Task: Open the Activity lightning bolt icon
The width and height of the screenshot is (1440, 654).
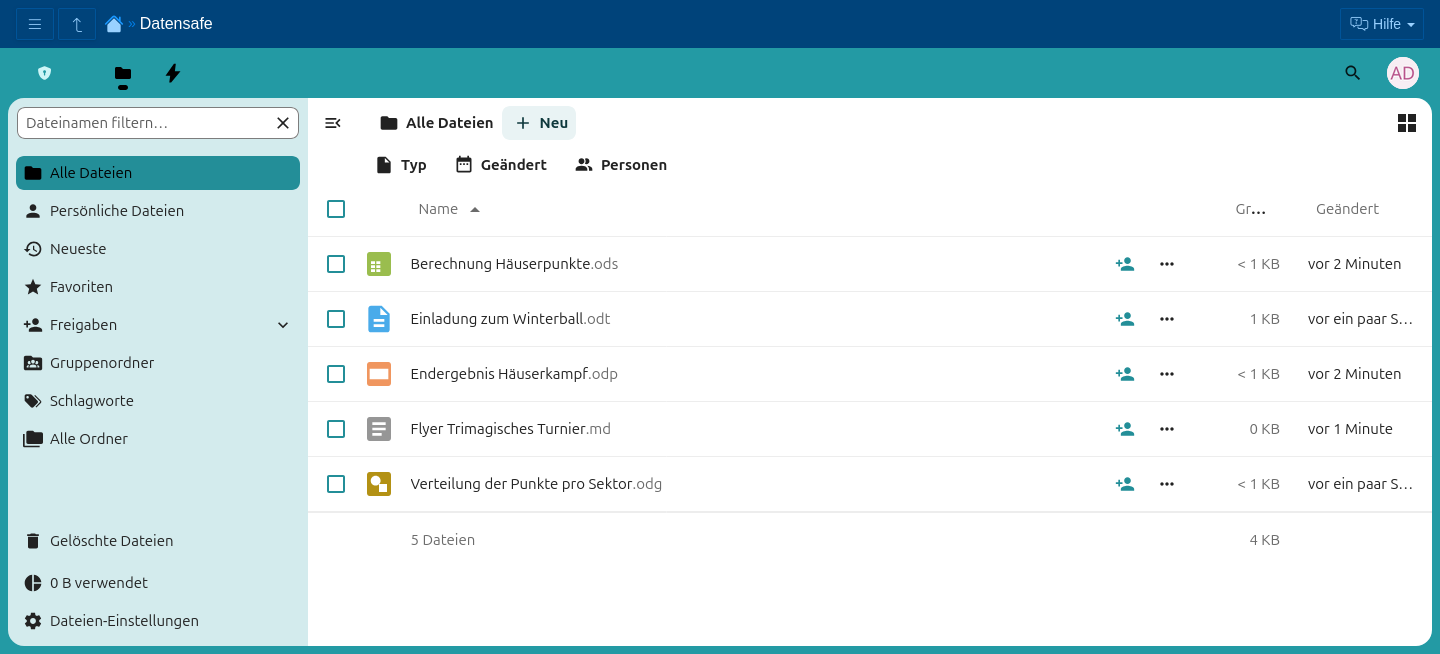Action: [x=172, y=73]
